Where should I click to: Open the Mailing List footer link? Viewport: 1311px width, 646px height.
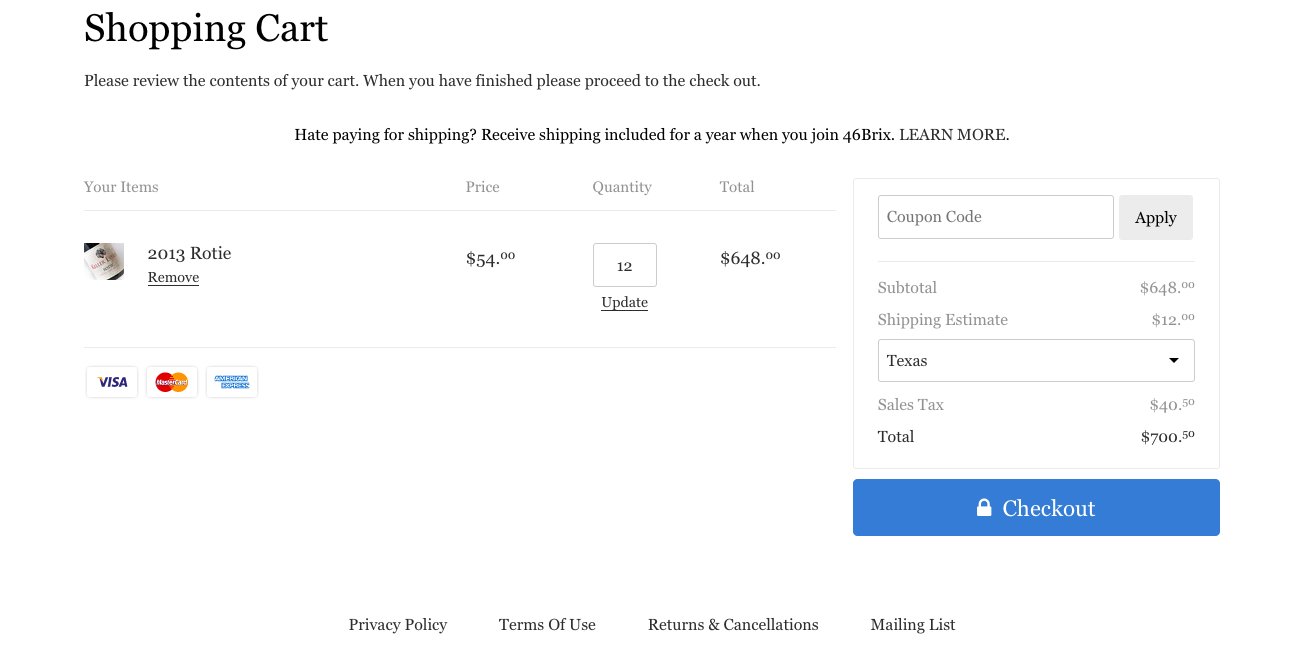[x=913, y=625]
